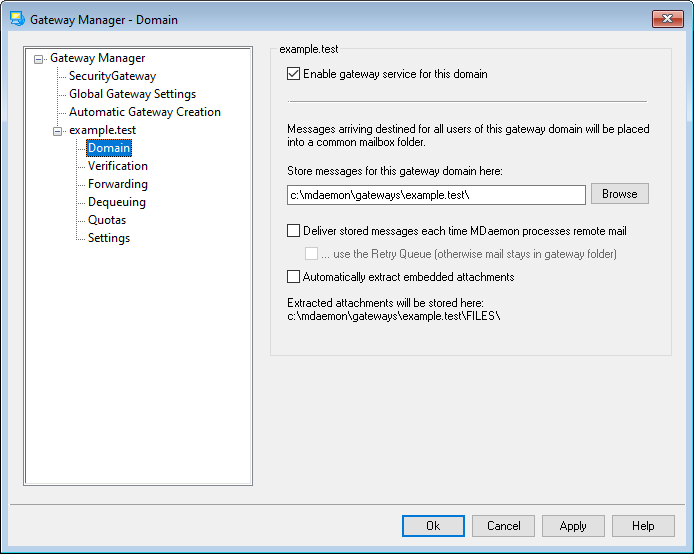Switch to the Forwarding page

click(x=117, y=184)
